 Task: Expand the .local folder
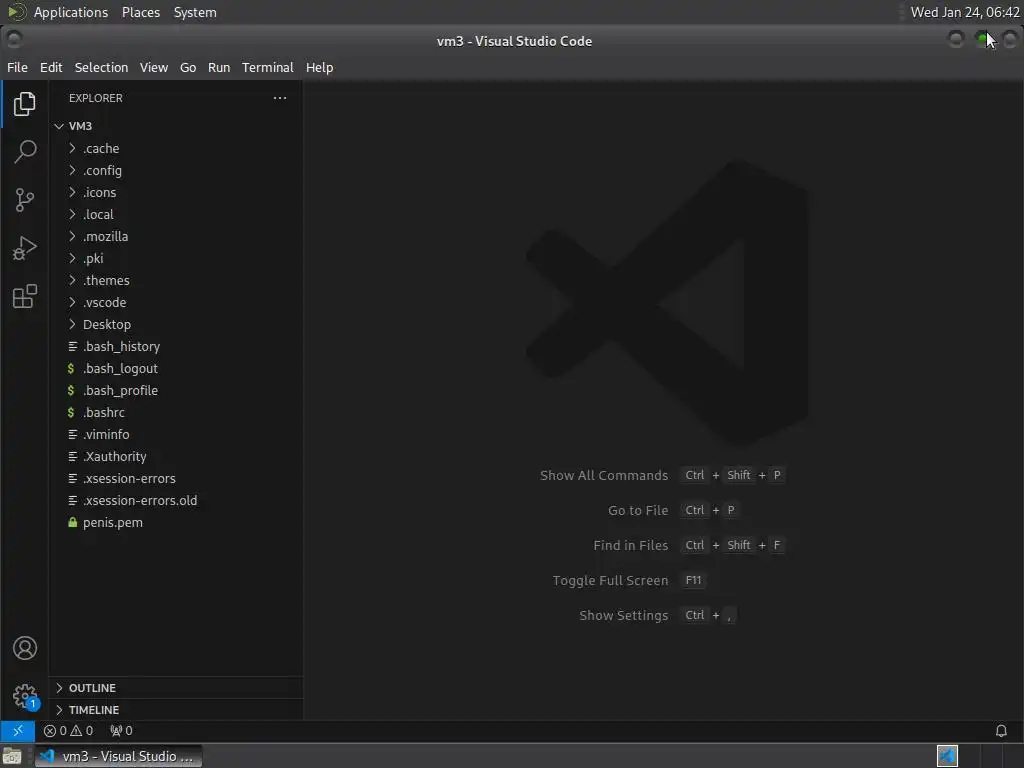175,214
